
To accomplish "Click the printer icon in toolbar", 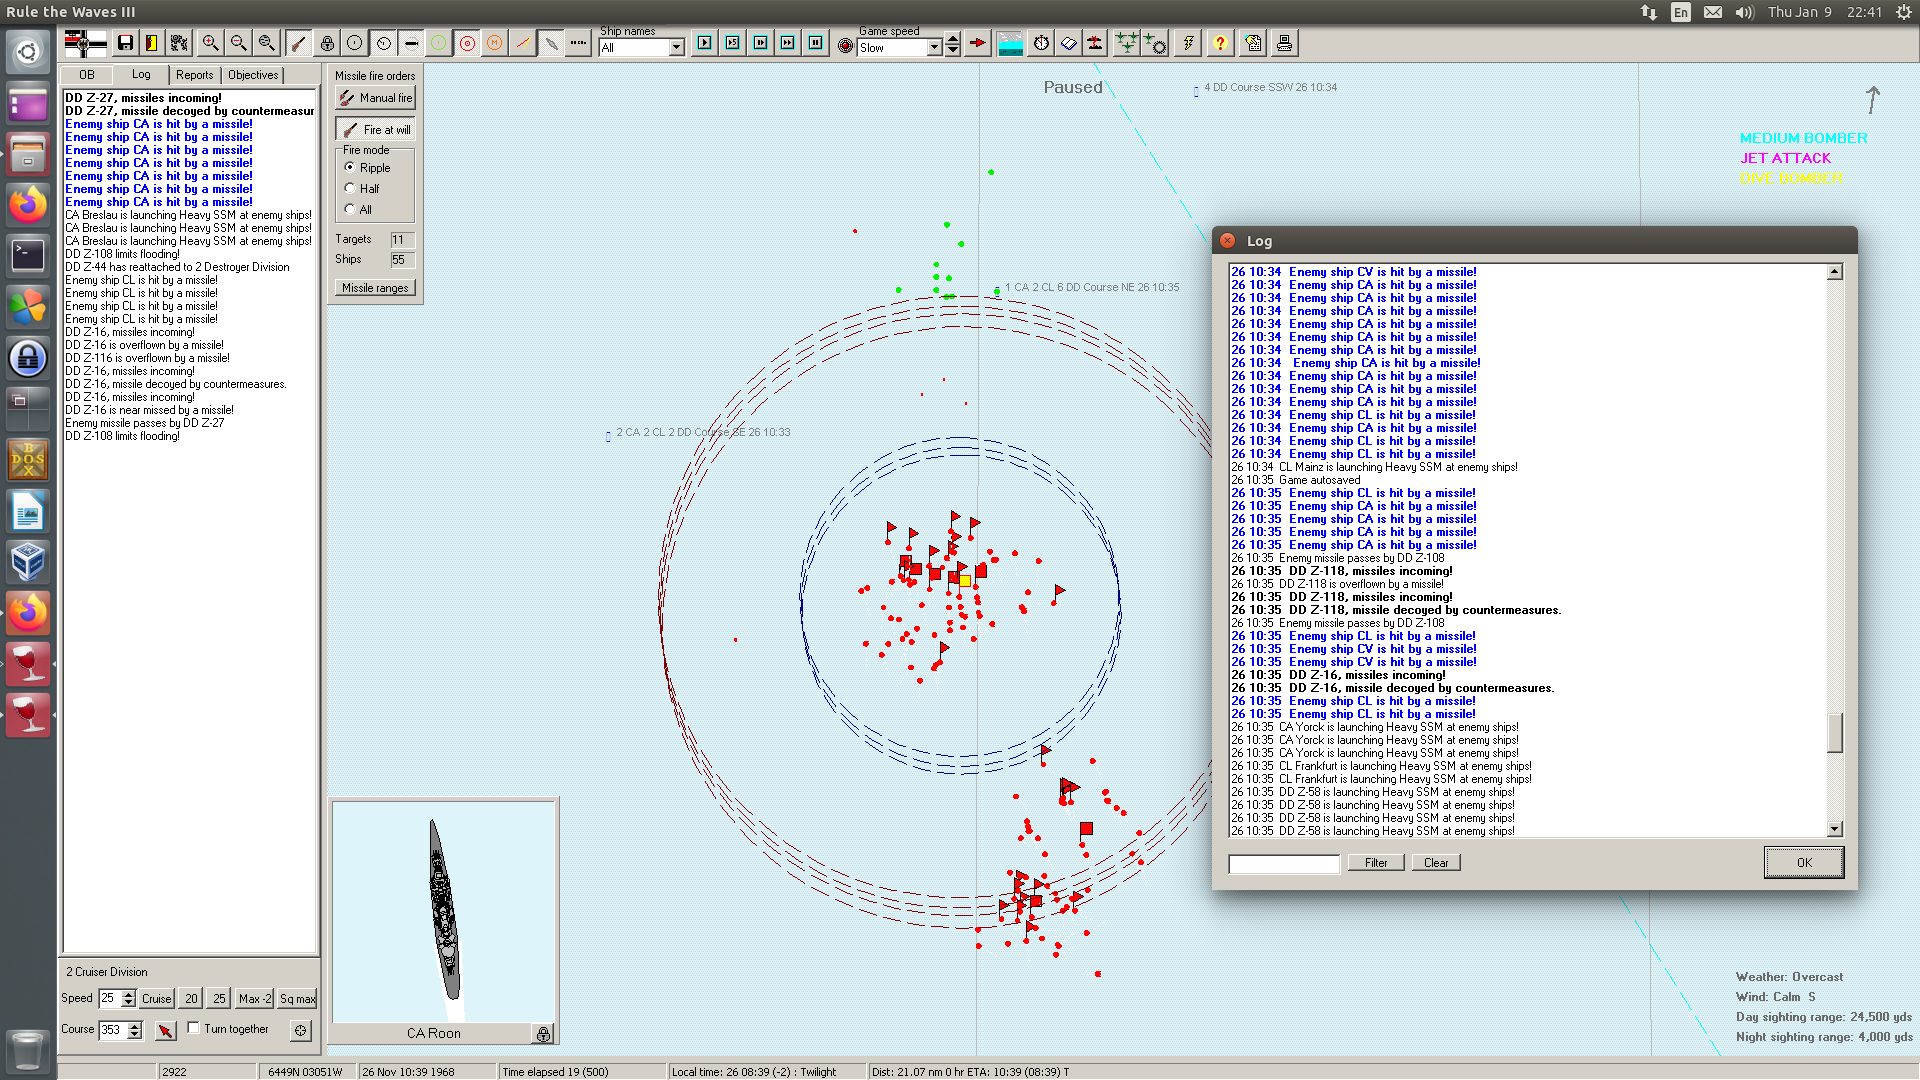I will [1284, 43].
